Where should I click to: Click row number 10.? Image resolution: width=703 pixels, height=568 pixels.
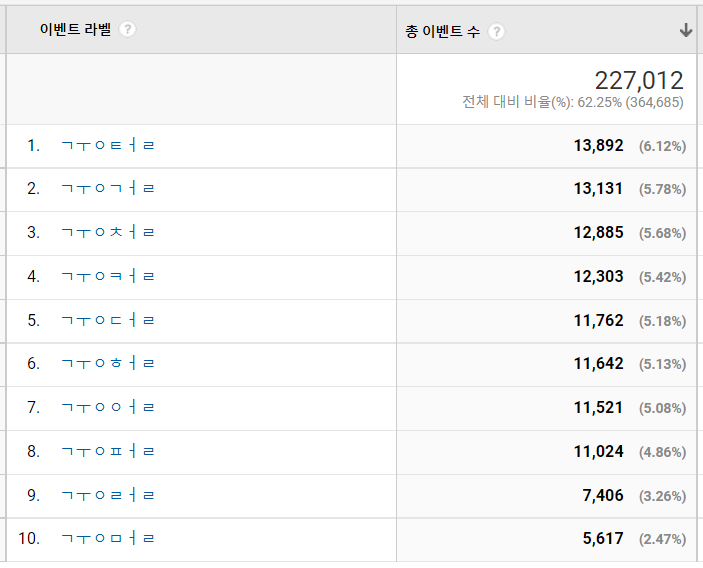point(29,538)
